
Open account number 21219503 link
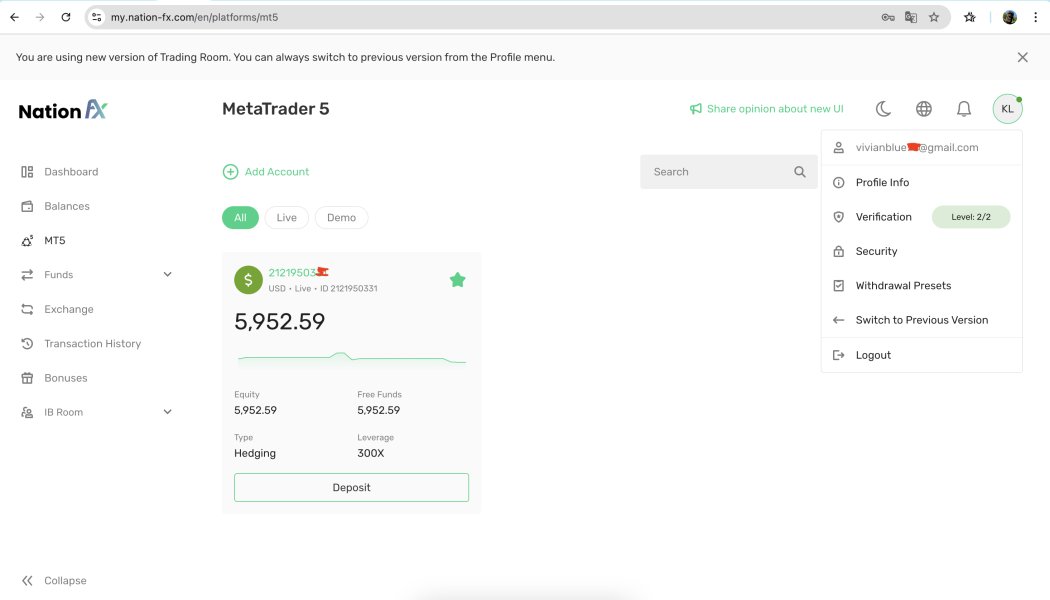point(298,273)
